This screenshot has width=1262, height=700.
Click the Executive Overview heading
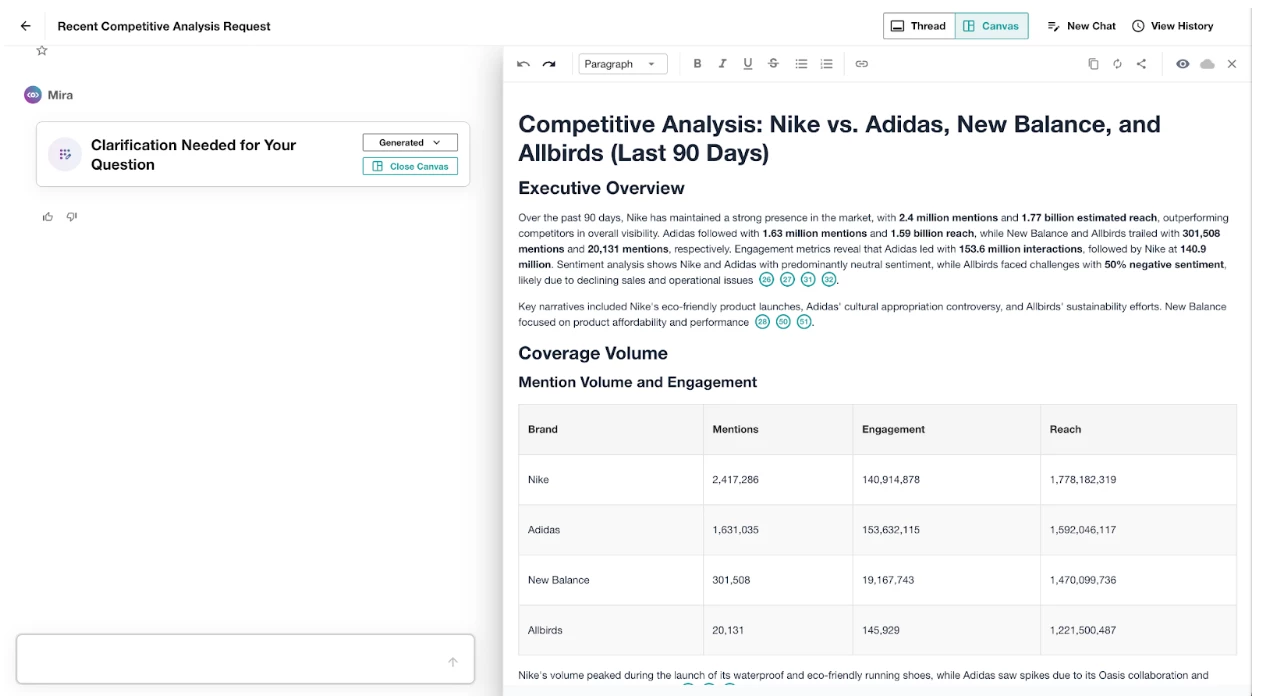point(601,188)
